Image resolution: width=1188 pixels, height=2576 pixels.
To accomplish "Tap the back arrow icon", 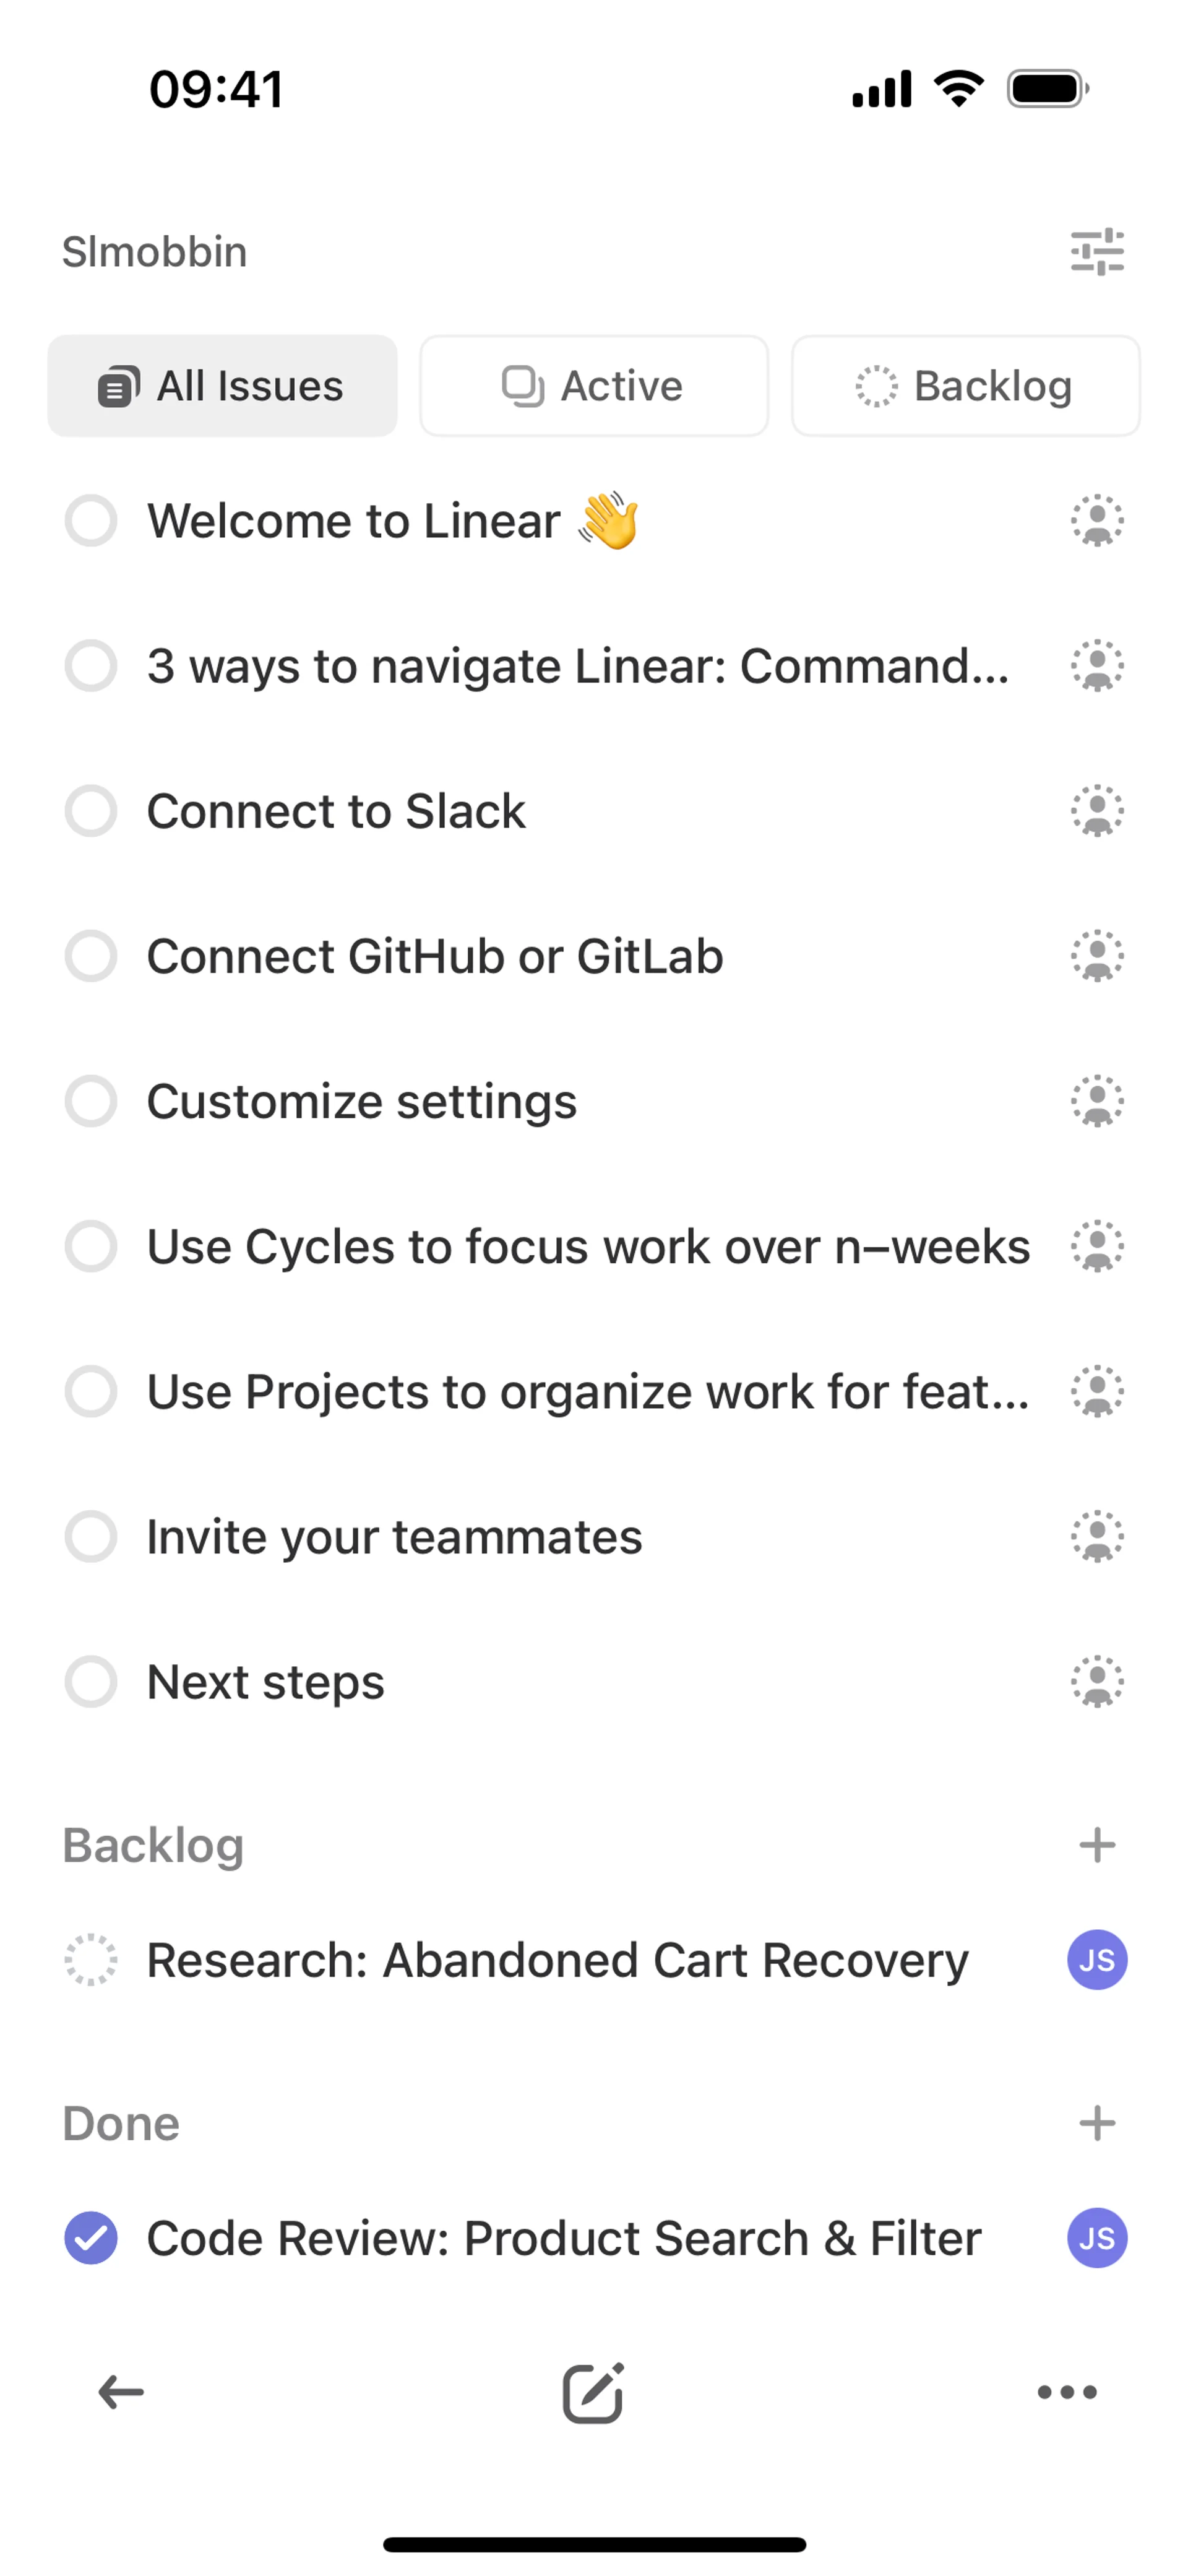I will (121, 2392).
